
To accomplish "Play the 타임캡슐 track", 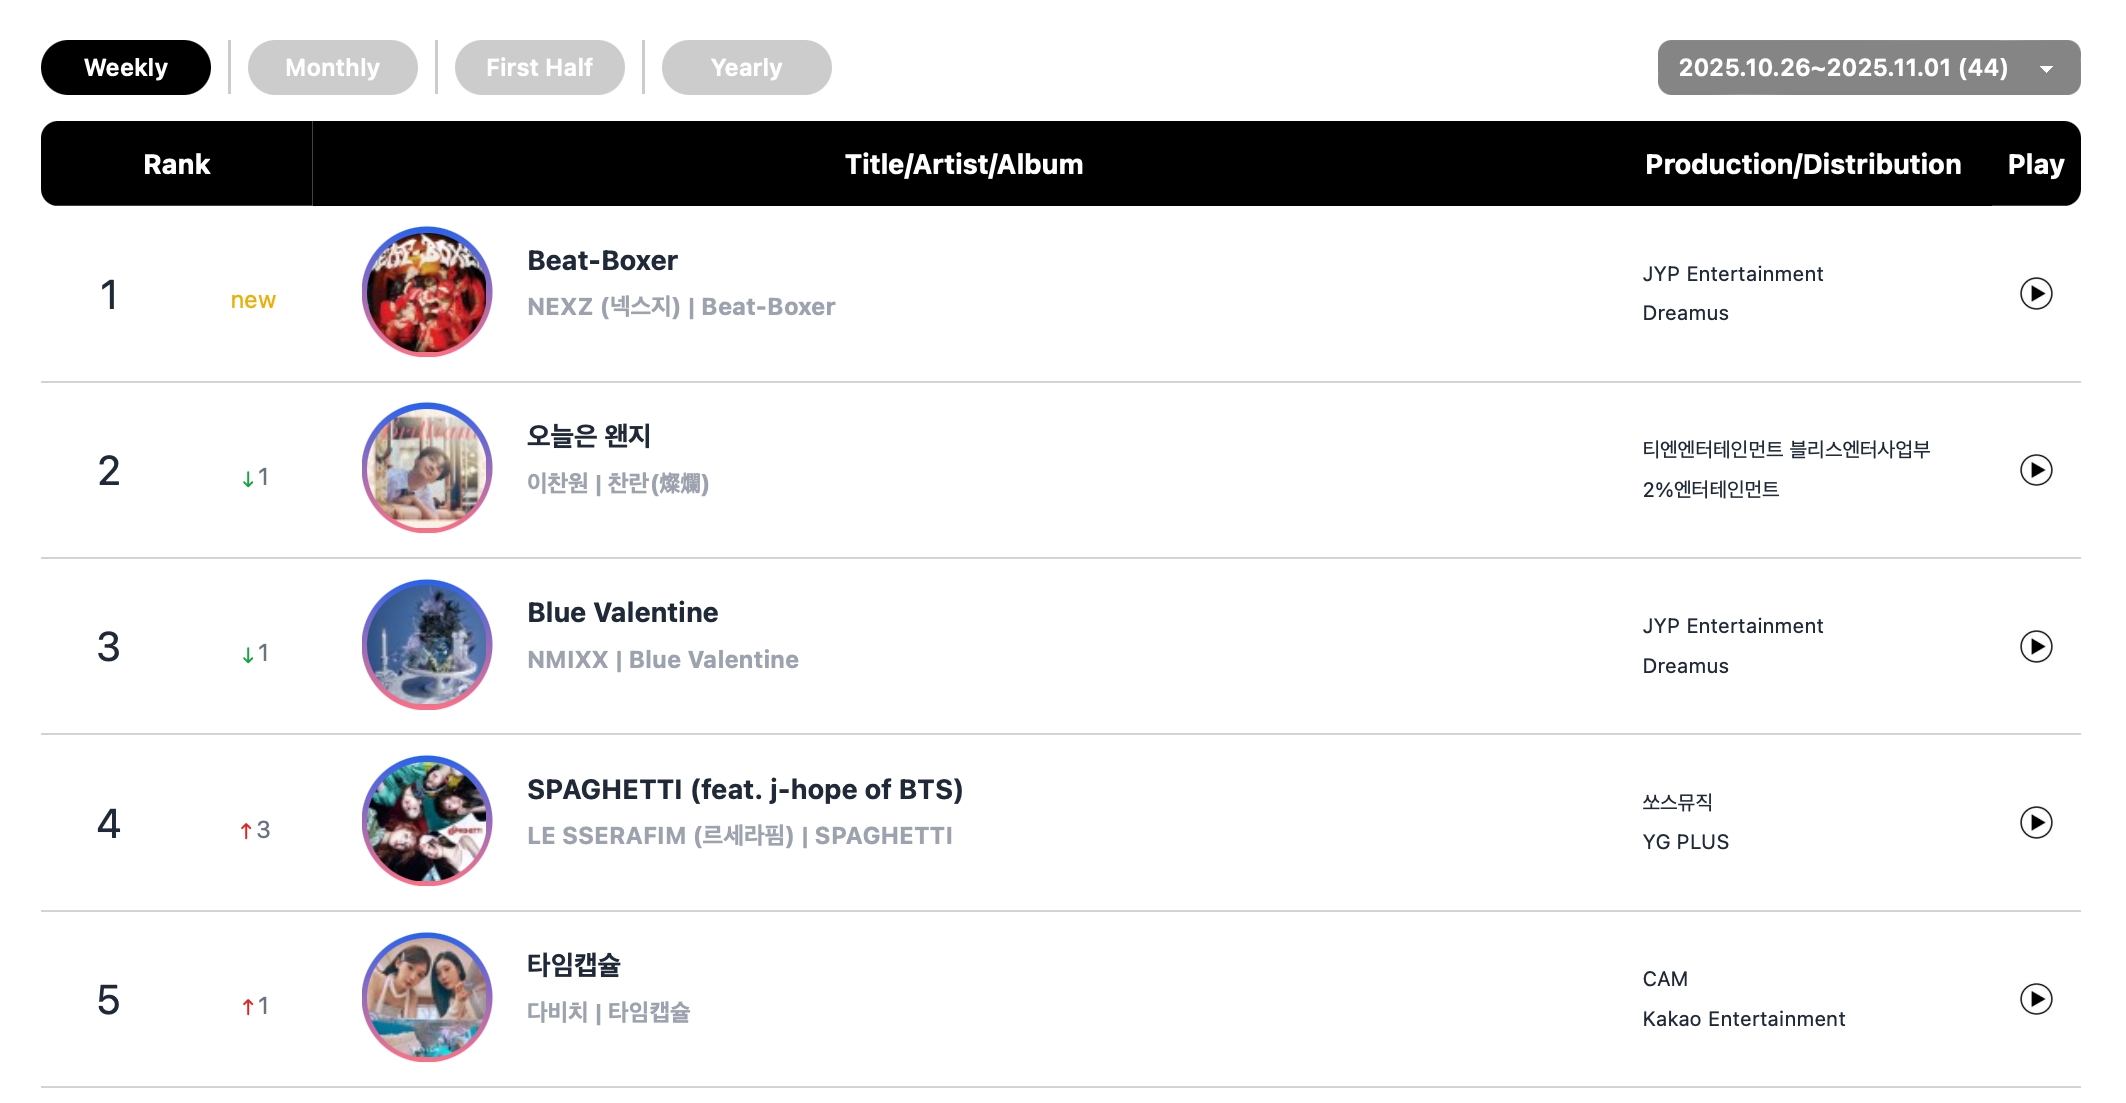I will [2035, 999].
